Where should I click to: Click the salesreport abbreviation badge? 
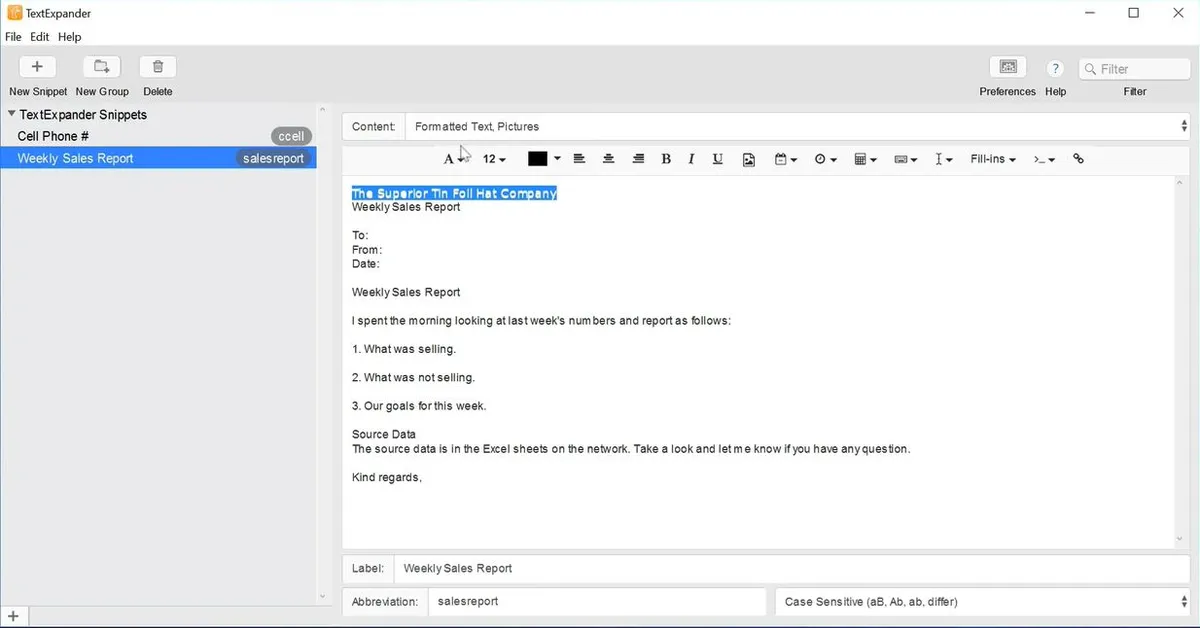click(x=274, y=158)
